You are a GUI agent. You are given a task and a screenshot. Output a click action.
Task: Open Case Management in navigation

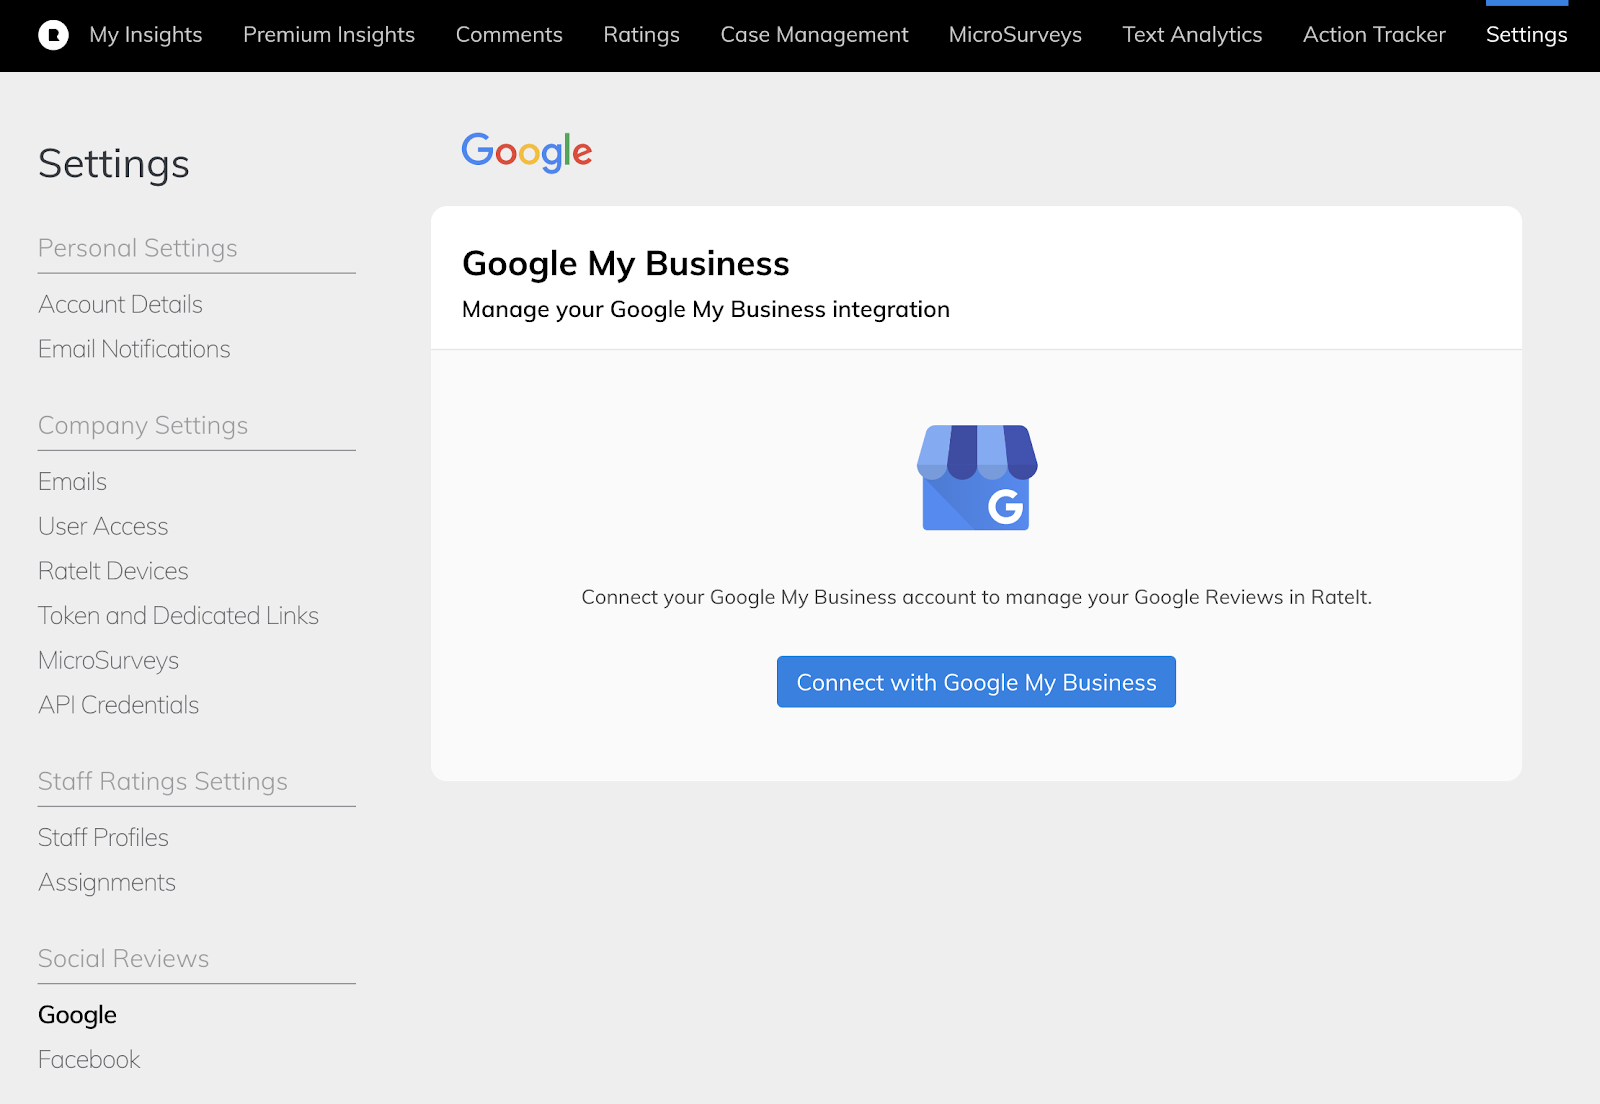(814, 35)
